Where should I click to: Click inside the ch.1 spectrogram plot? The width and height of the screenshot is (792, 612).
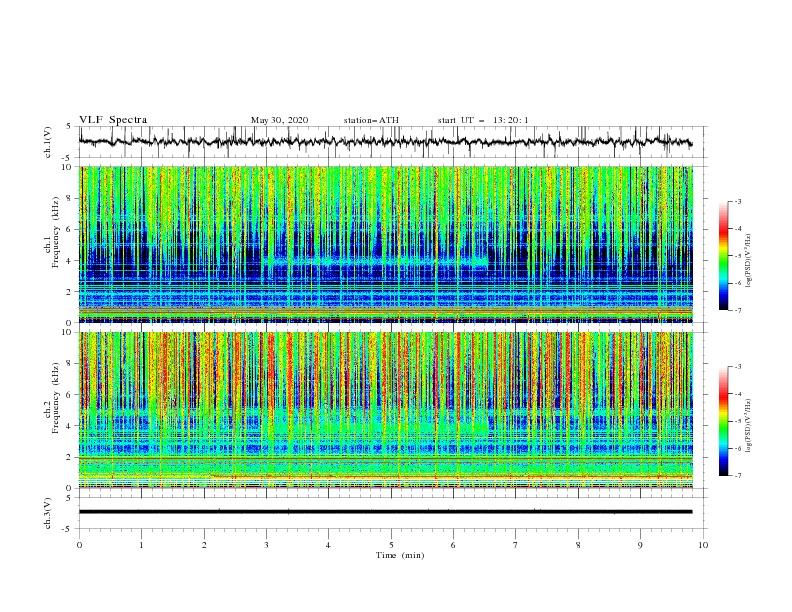click(x=386, y=244)
